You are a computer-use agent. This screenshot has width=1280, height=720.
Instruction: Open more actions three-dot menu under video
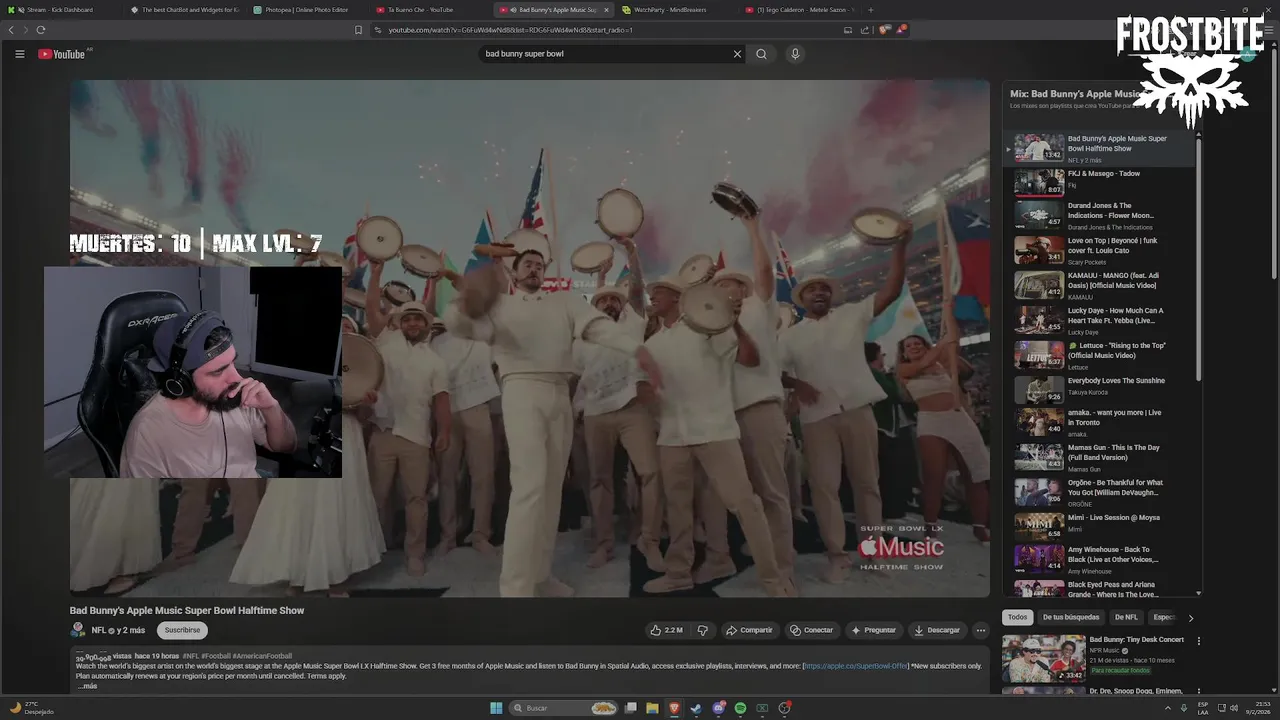pos(981,630)
